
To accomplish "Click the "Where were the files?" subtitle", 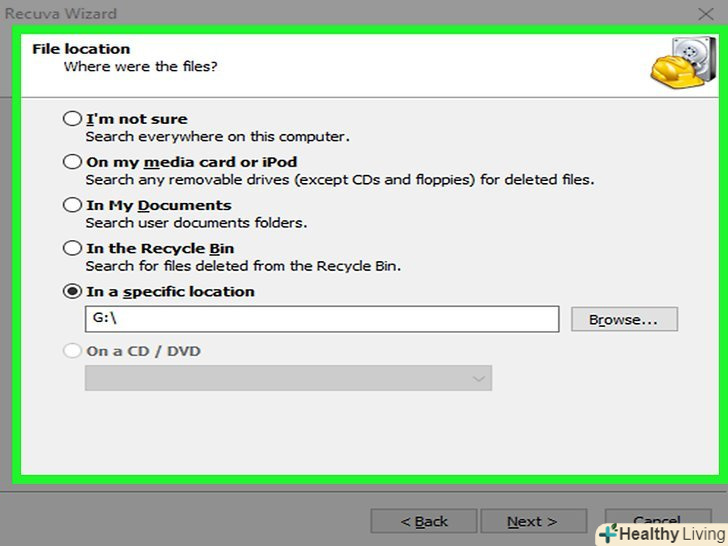I will [140, 67].
